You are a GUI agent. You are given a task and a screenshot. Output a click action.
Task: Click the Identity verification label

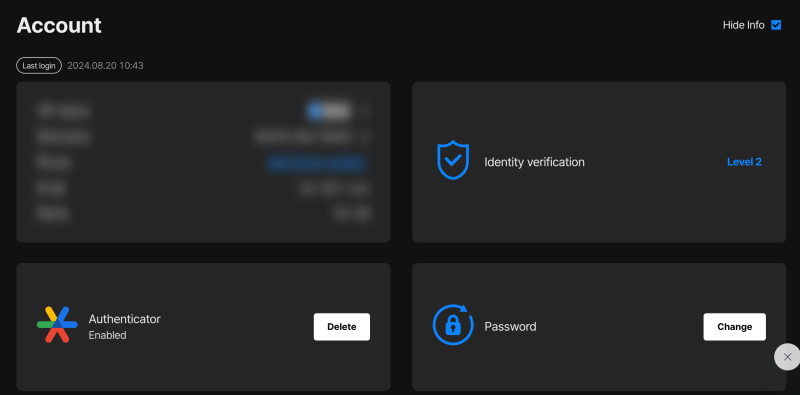534,162
